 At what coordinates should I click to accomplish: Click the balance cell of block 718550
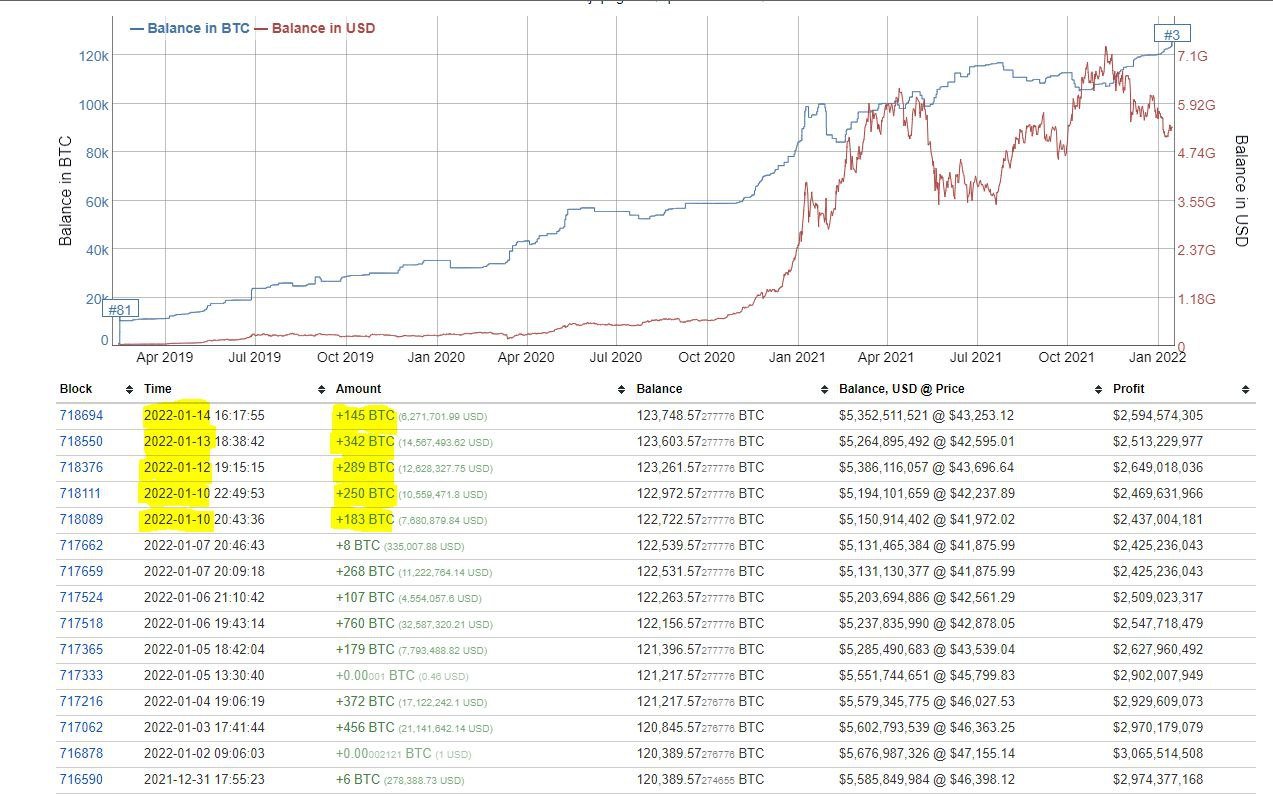(x=700, y=441)
